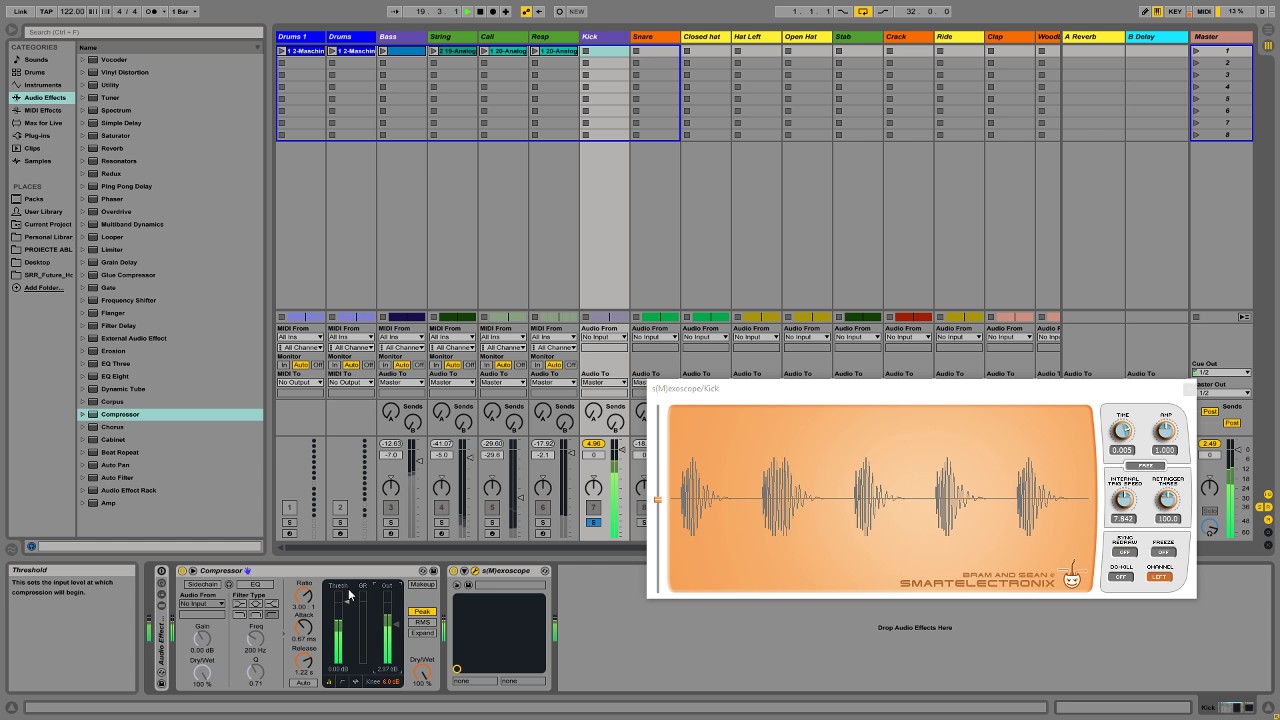
Task: Select the middle top-row filter type icon
Action: [x=256, y=604]
